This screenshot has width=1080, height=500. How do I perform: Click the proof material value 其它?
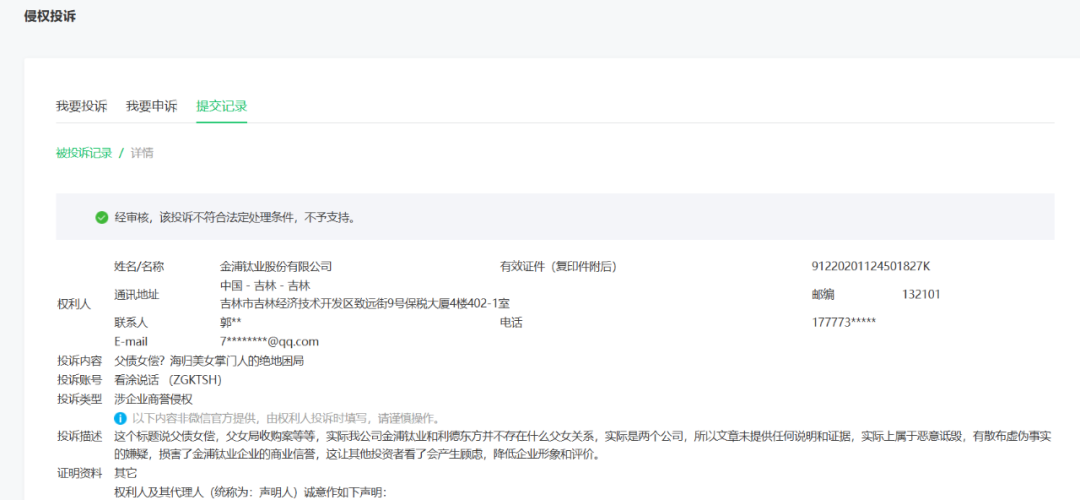(125, 473)
